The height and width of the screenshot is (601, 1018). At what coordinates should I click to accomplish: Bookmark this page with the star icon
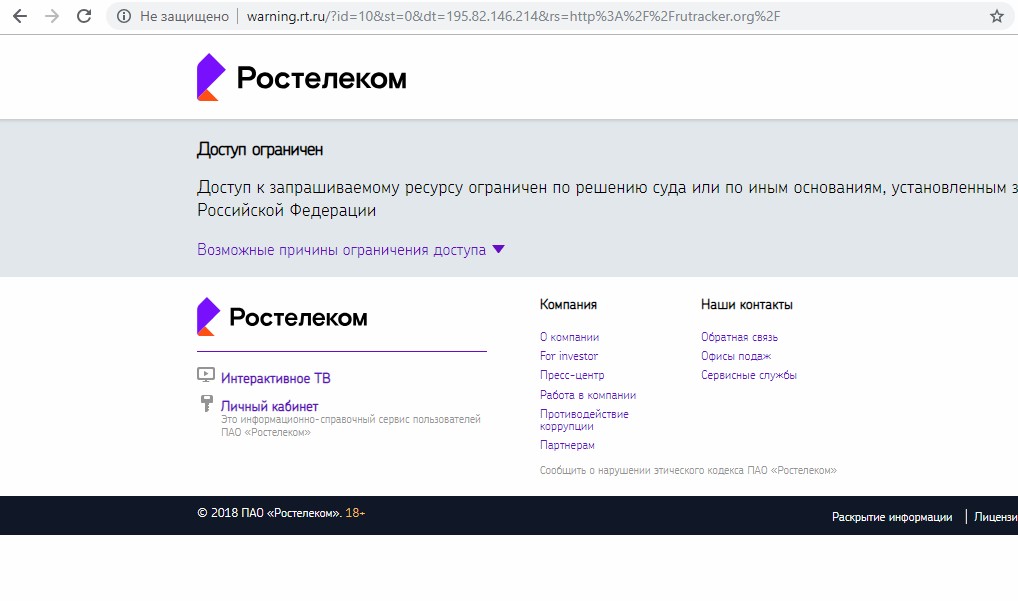(997, 16)
